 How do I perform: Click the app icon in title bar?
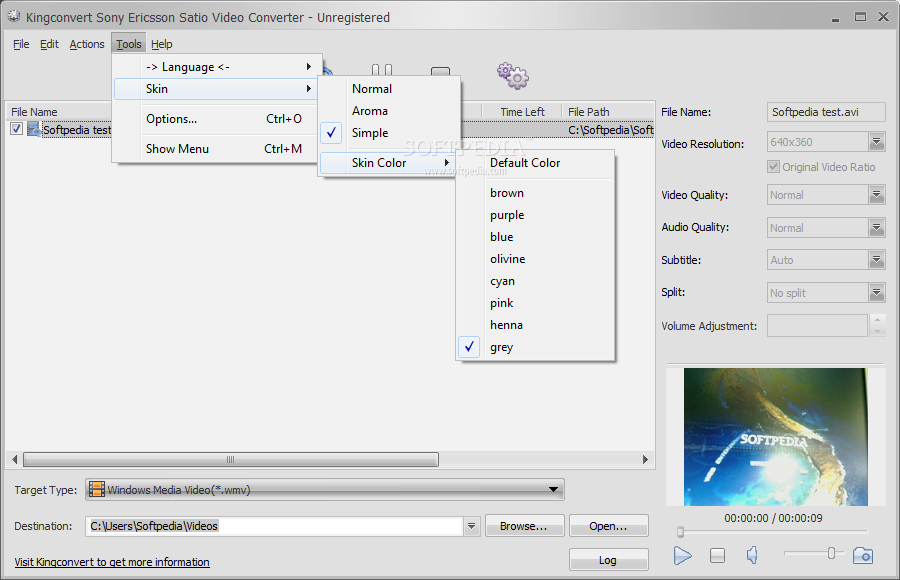(14, 17)
